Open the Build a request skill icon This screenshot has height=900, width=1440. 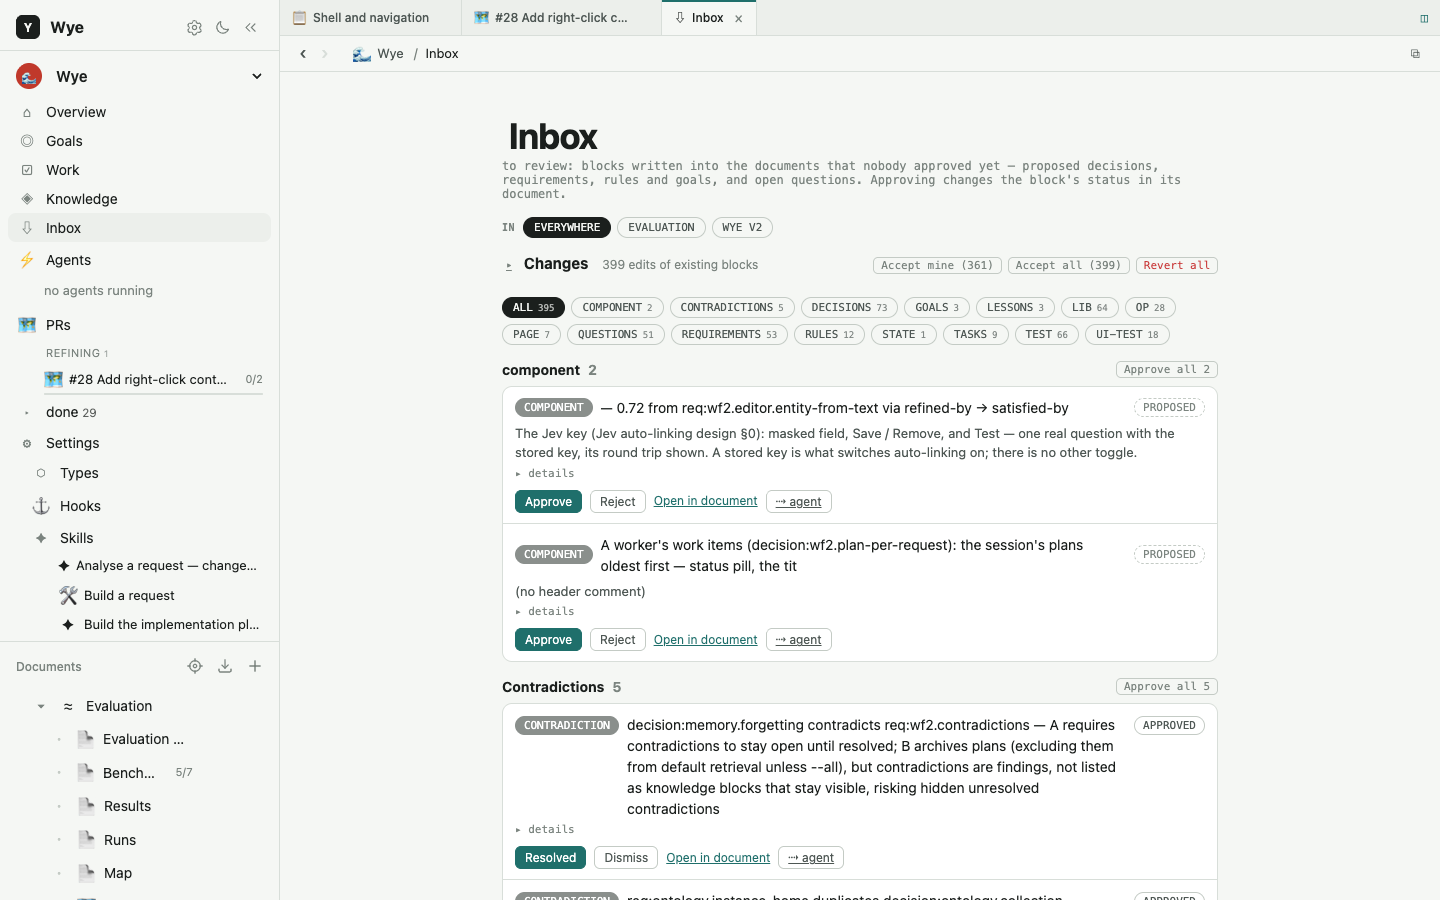(x=68, y=595)
